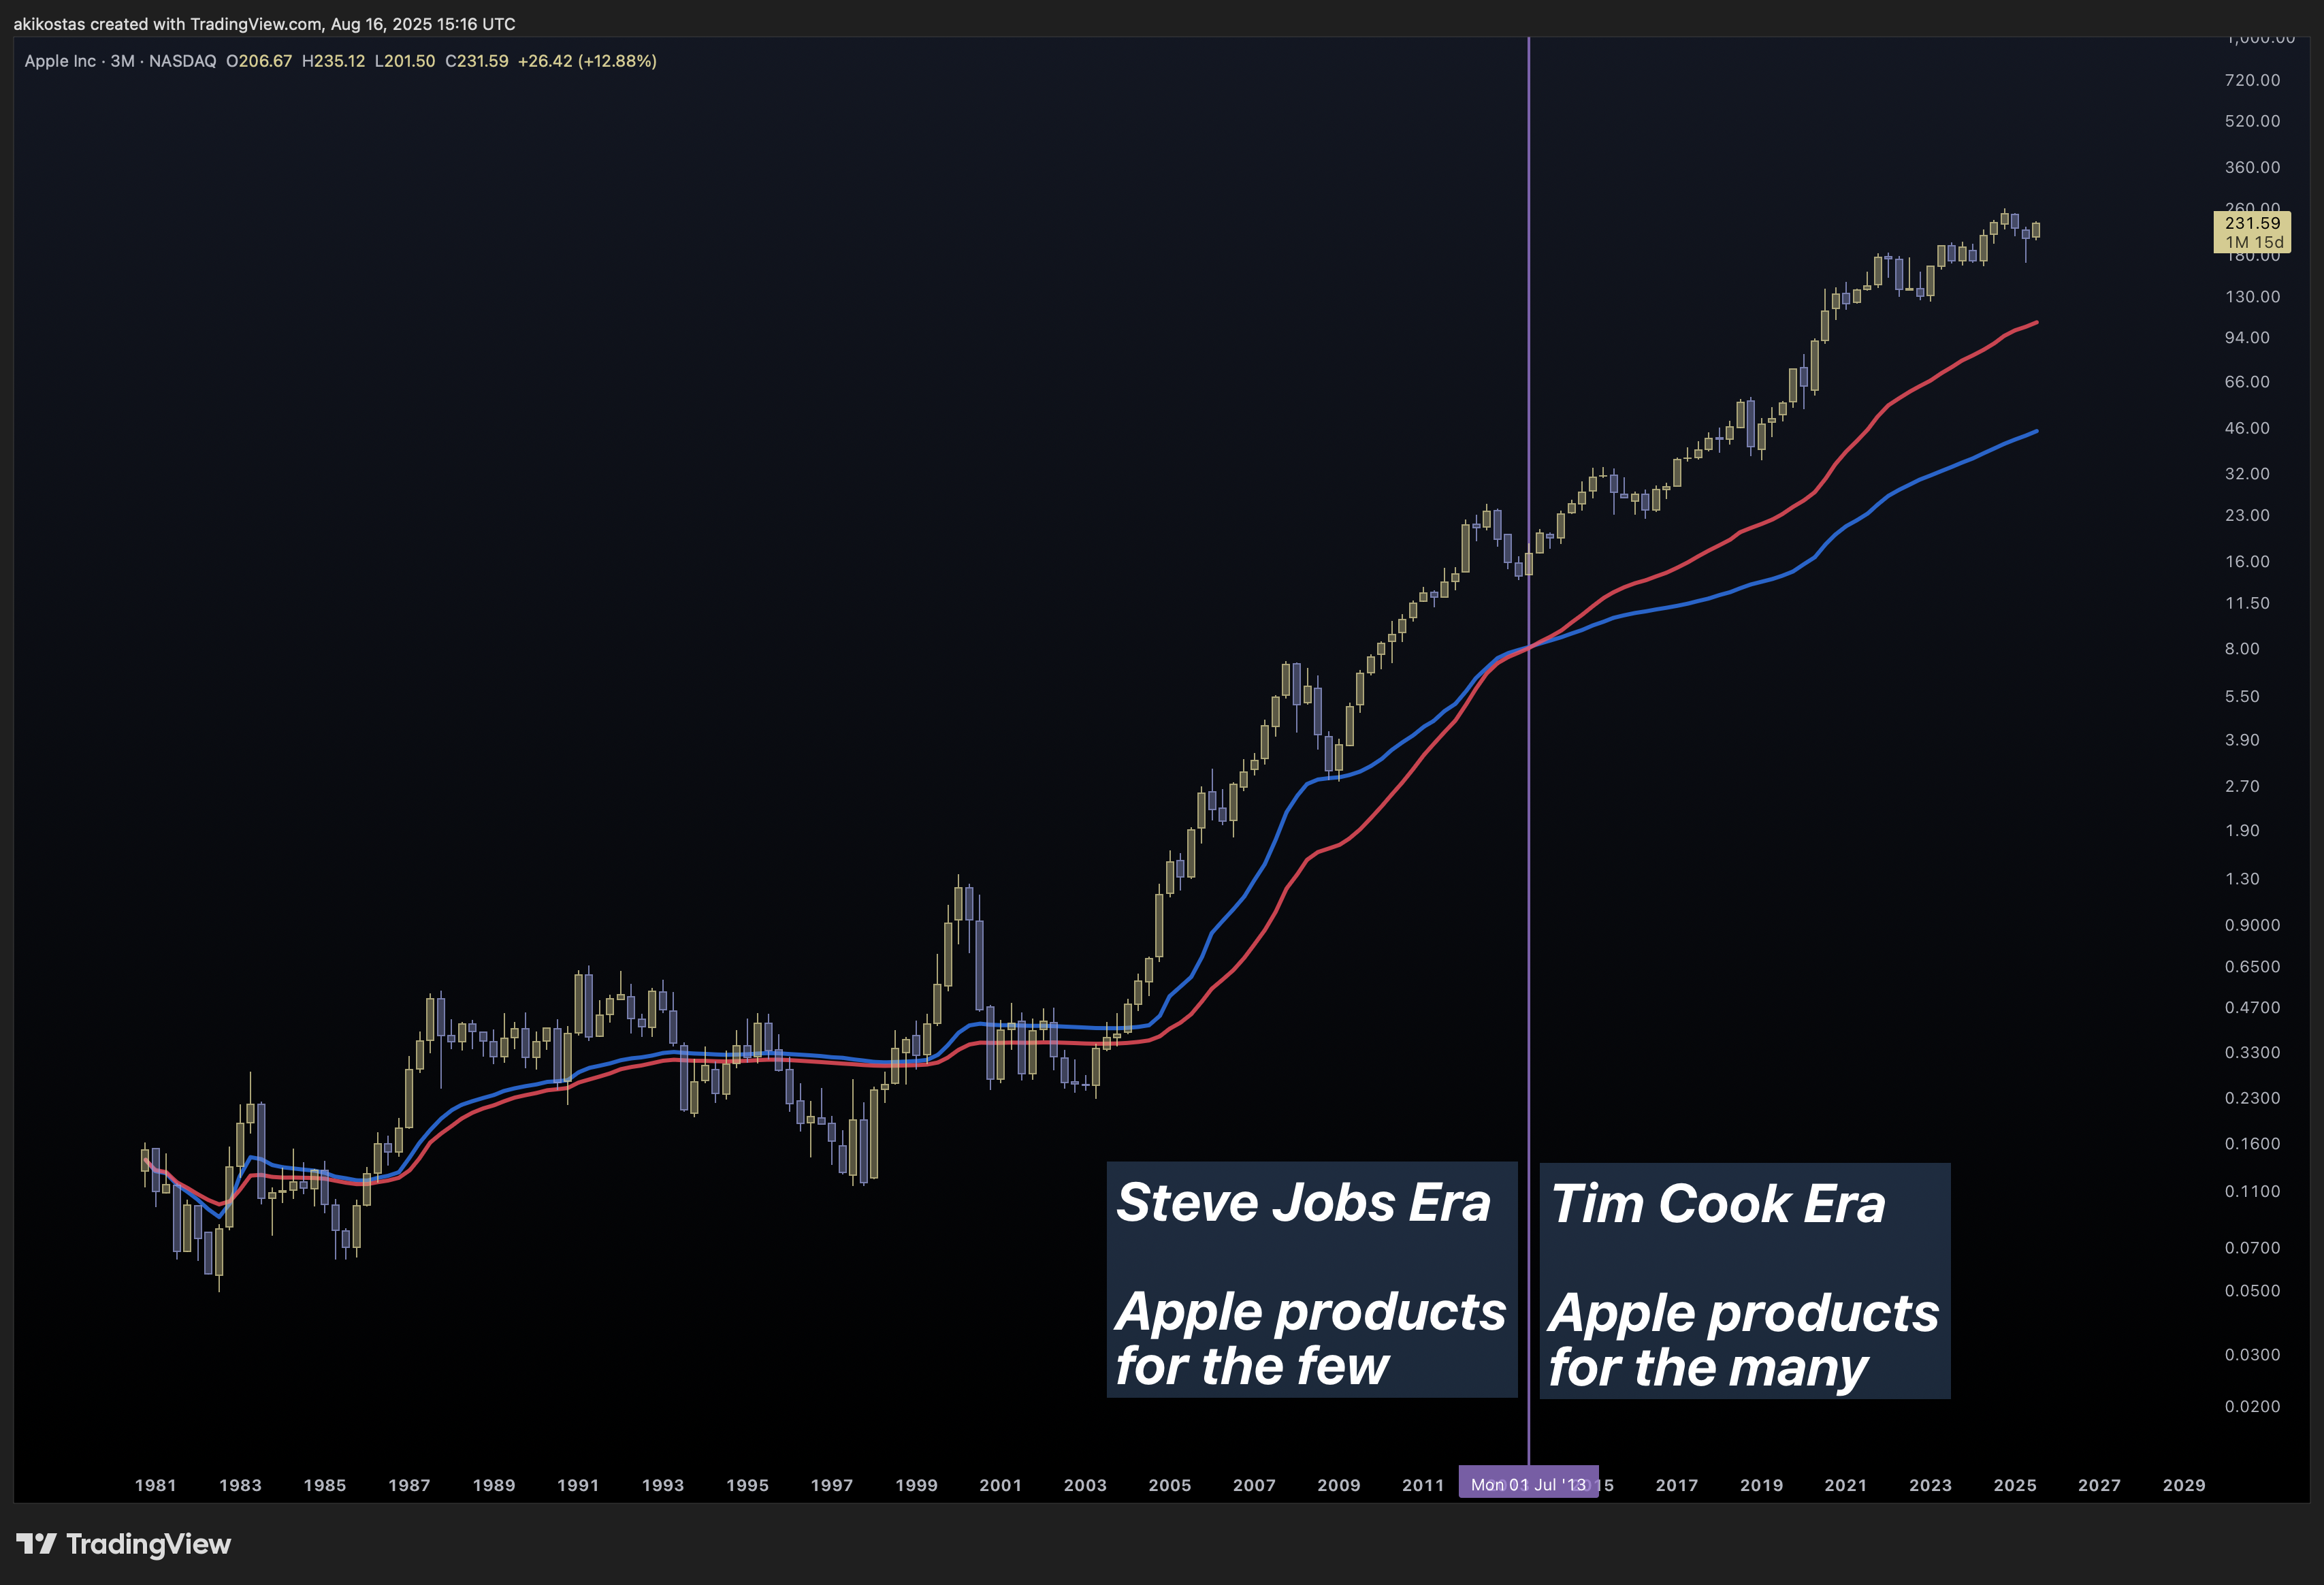2324x1585 pixels.
Task: Click the 360.00 price axis label
Action: (2252, 167)
